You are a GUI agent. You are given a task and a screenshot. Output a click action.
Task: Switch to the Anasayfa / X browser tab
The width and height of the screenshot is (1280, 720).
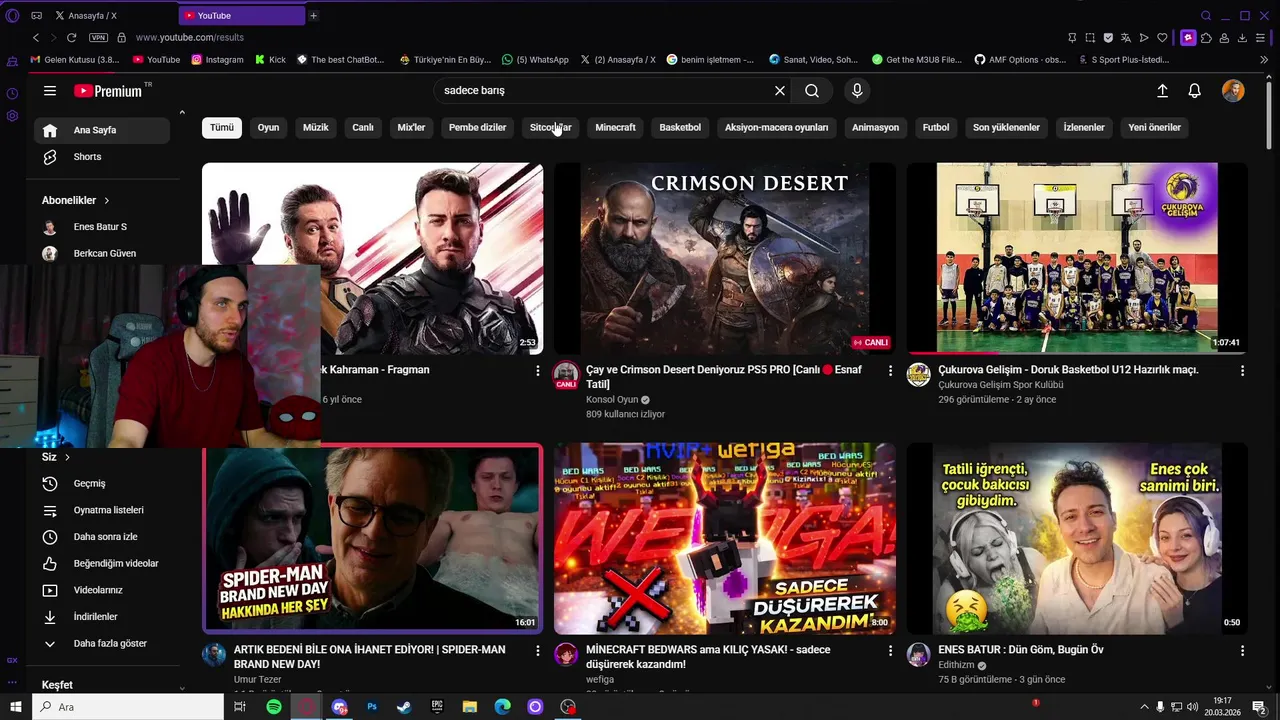click(x=110, y=15)
